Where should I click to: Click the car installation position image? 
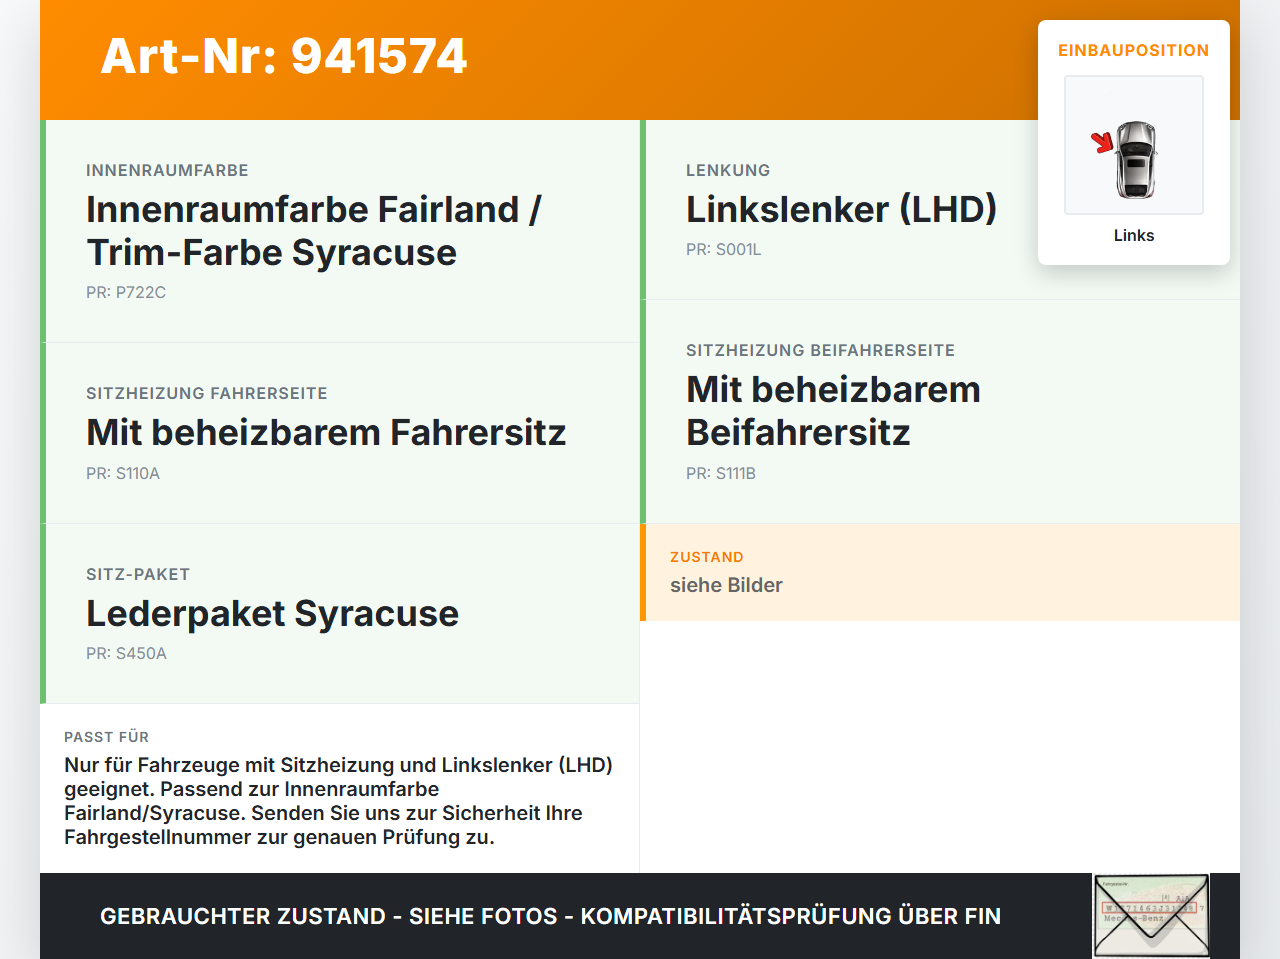1134,145
